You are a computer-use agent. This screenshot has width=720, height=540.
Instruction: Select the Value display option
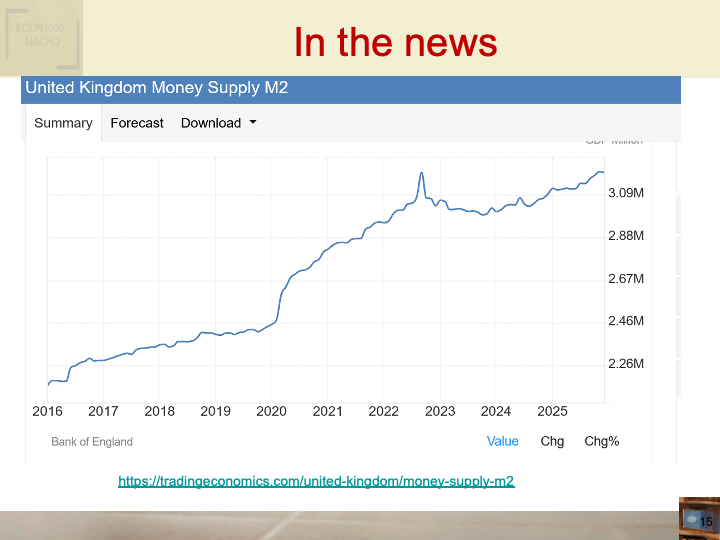coord(502,441)
